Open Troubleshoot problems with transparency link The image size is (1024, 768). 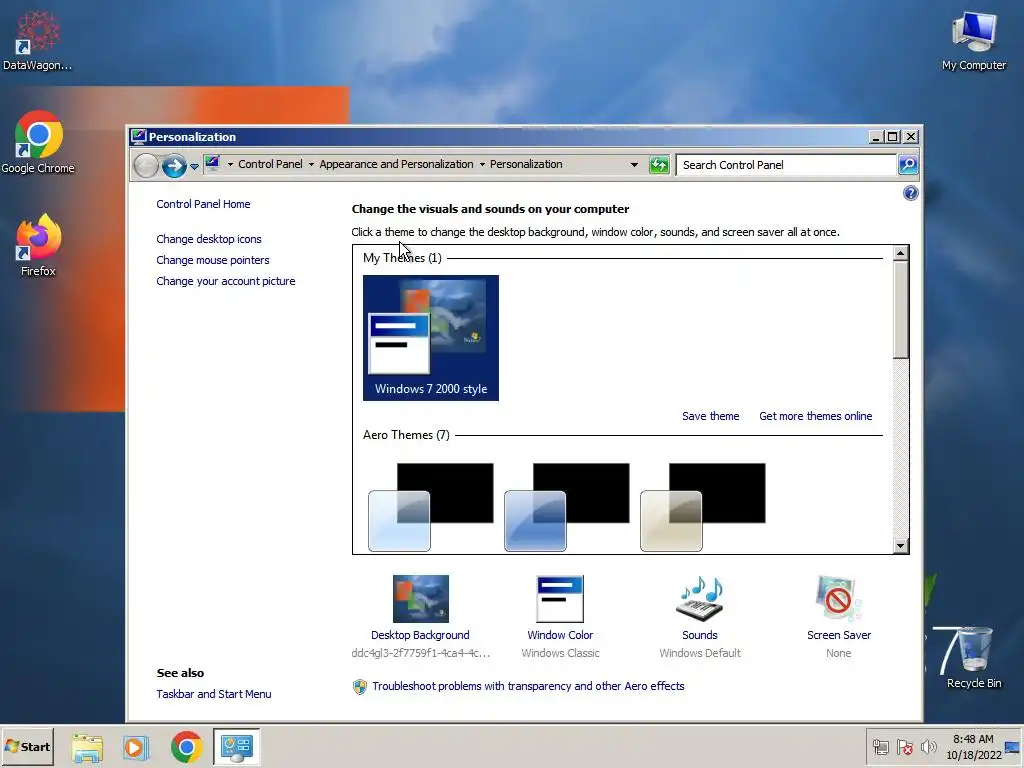(528, 686)
